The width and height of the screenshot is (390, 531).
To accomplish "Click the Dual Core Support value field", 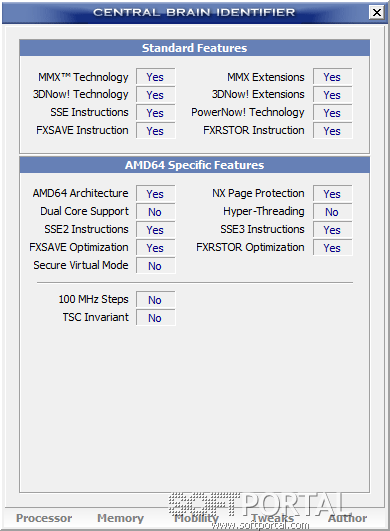I will (156, 212).
